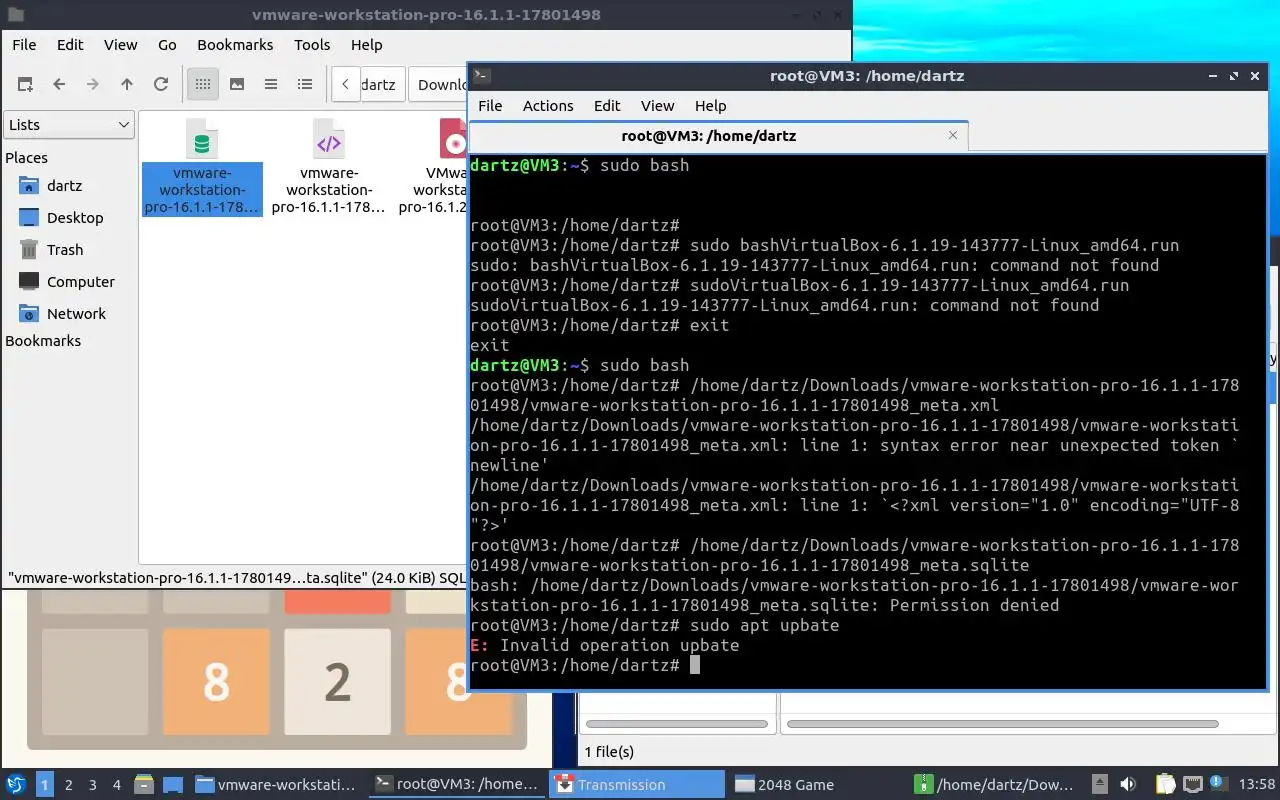
Task: Open Trash in Places sidebar
Action: coord(64,250)
